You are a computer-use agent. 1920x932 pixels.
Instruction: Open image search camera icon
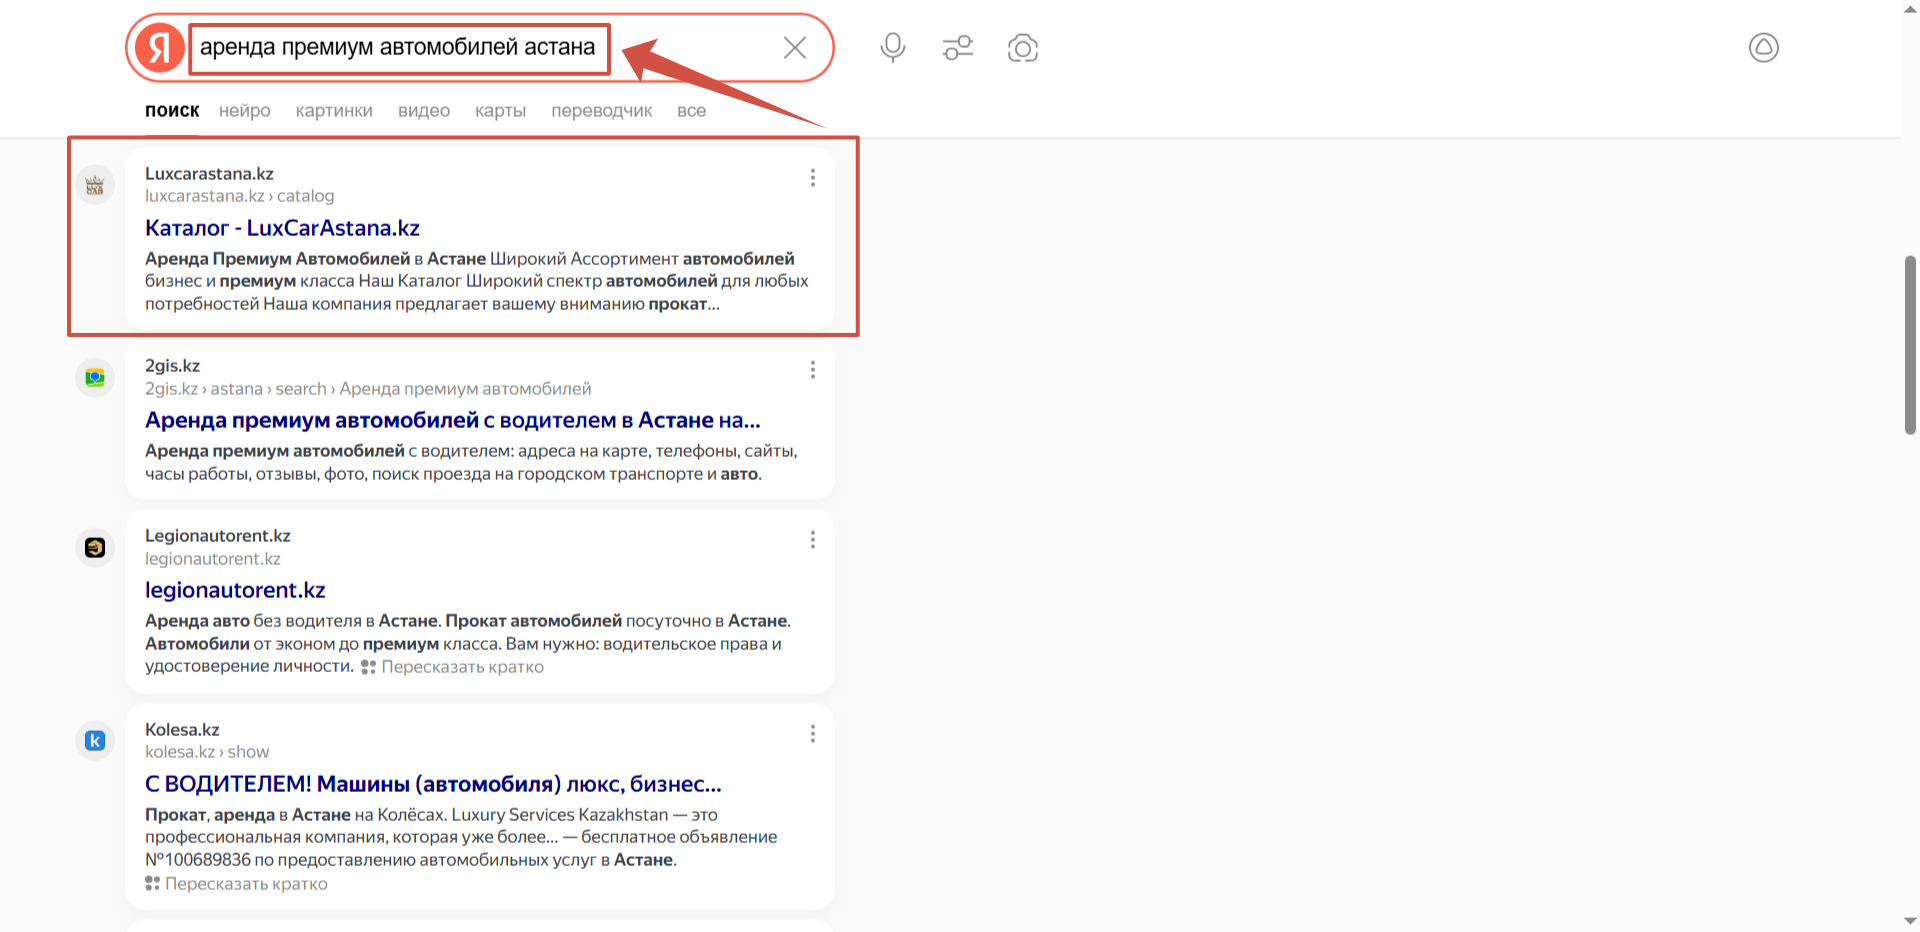click(x=1022, y=48)
